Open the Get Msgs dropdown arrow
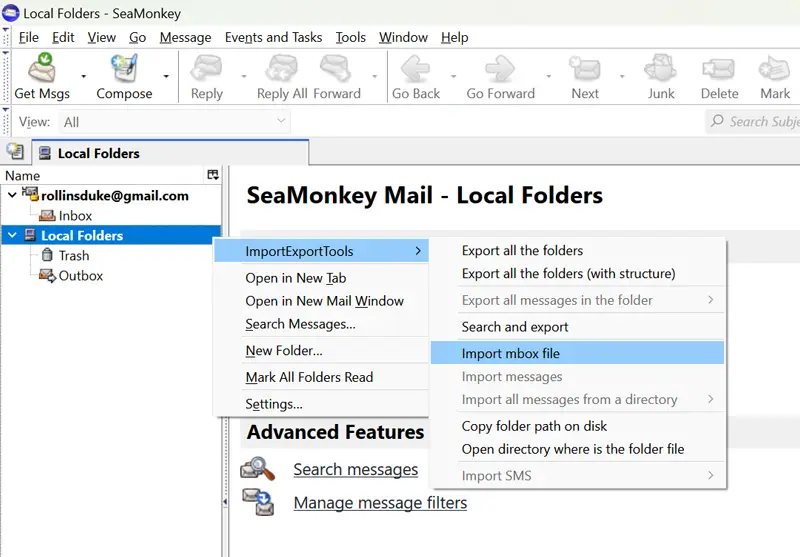This screenshot has height=557, width=800. (x=83, y=76)
